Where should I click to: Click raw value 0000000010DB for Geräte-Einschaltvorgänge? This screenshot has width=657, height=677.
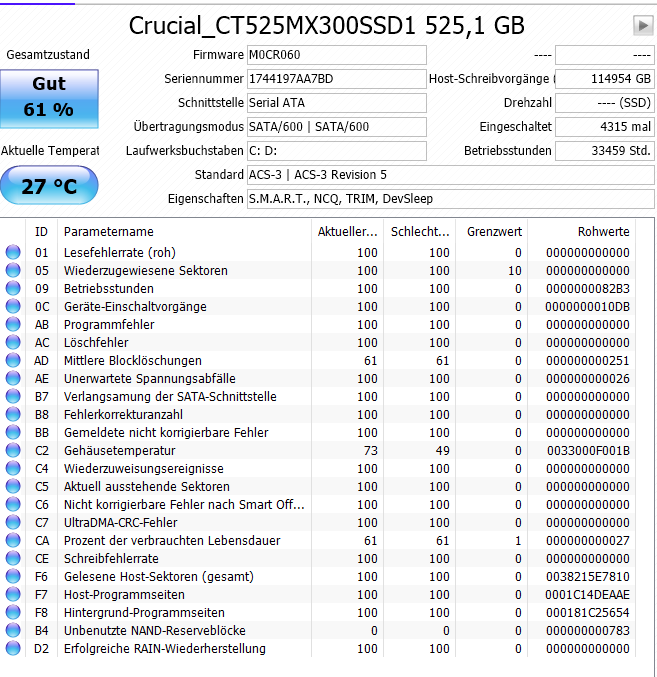[588, 307]
